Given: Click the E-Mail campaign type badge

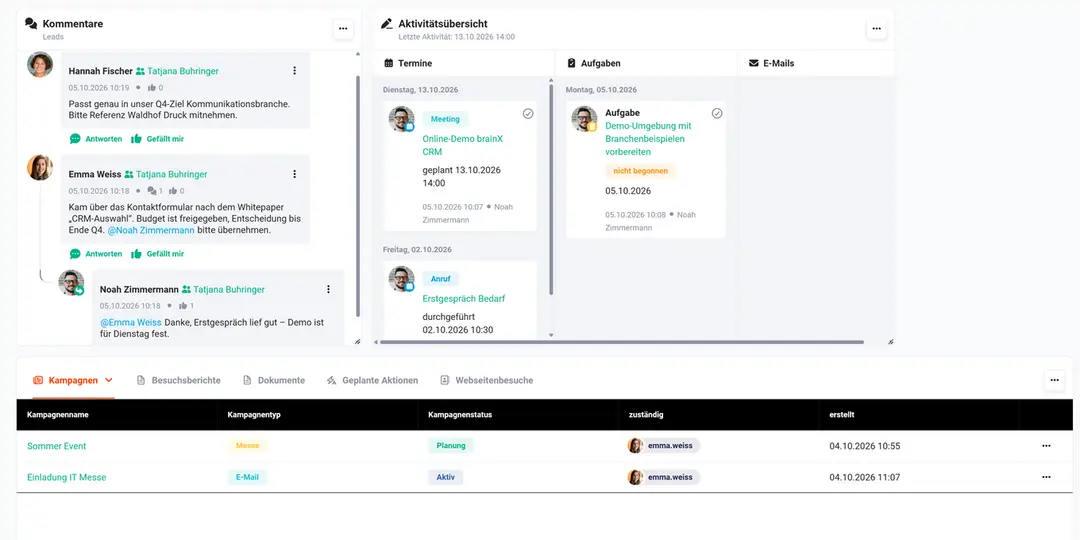Looking at the screenshot, I should [x=247, y=477].
